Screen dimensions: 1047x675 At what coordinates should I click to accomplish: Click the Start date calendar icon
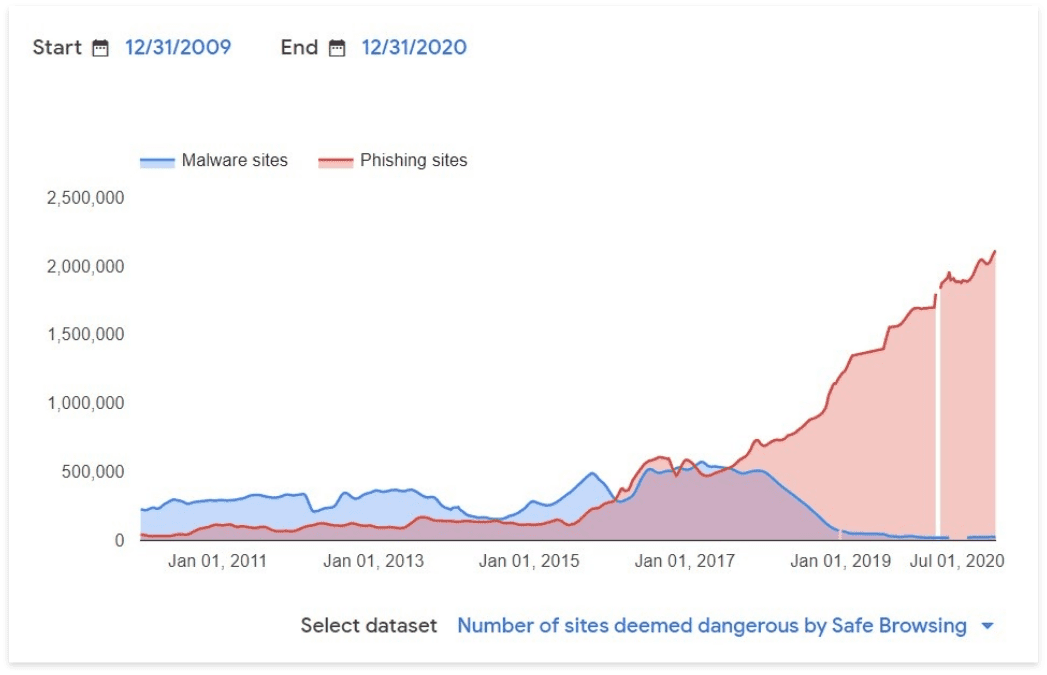click(100, 48)
